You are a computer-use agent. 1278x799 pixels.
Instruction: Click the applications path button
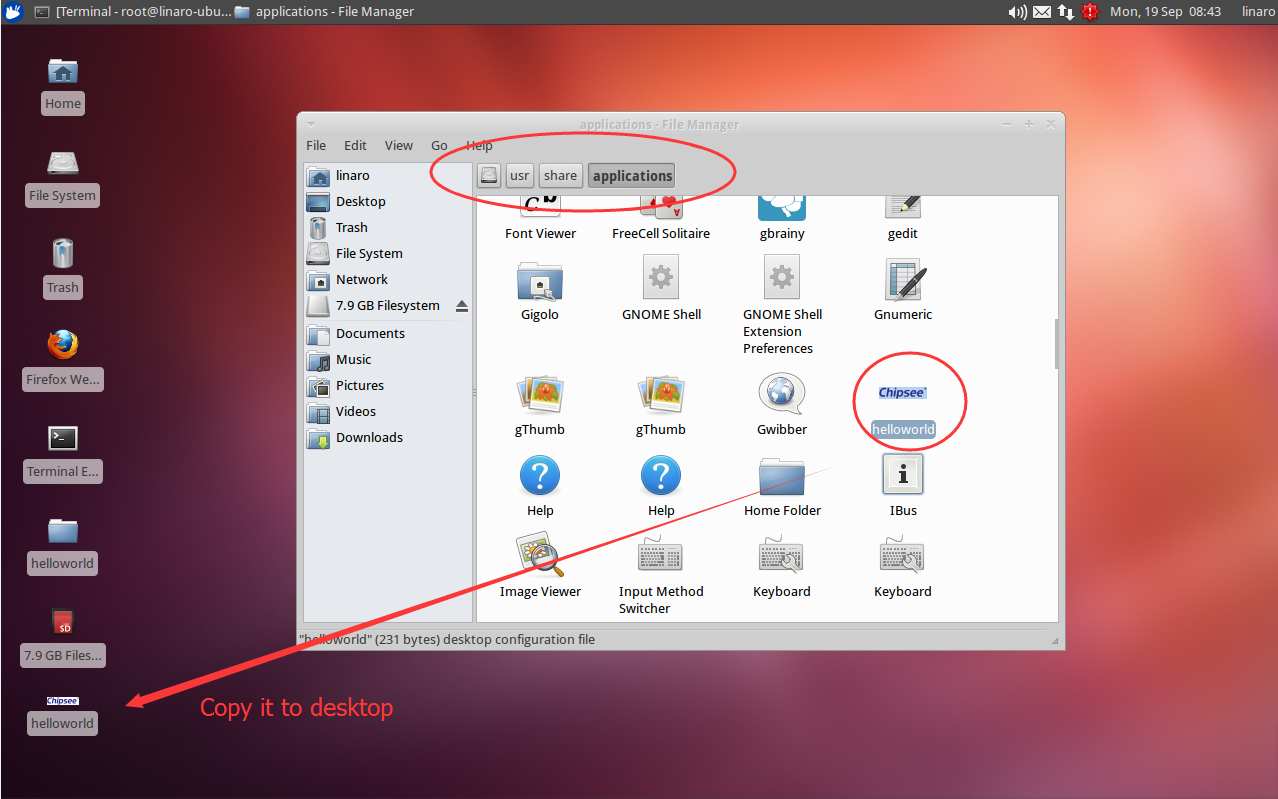(632, 175)
